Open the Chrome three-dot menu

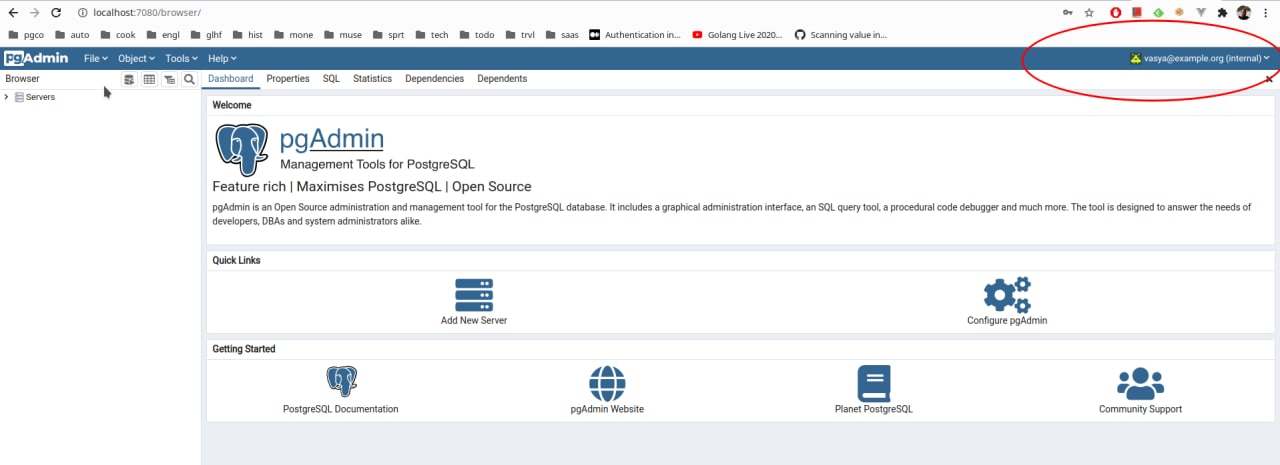1266,13
